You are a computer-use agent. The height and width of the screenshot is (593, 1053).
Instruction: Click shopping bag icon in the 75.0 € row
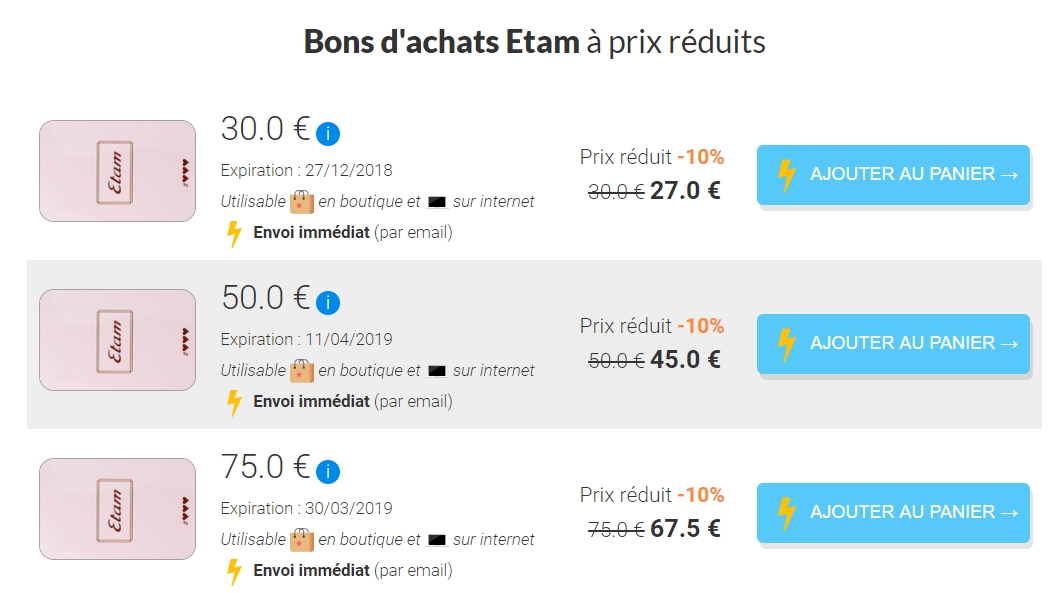302,539
